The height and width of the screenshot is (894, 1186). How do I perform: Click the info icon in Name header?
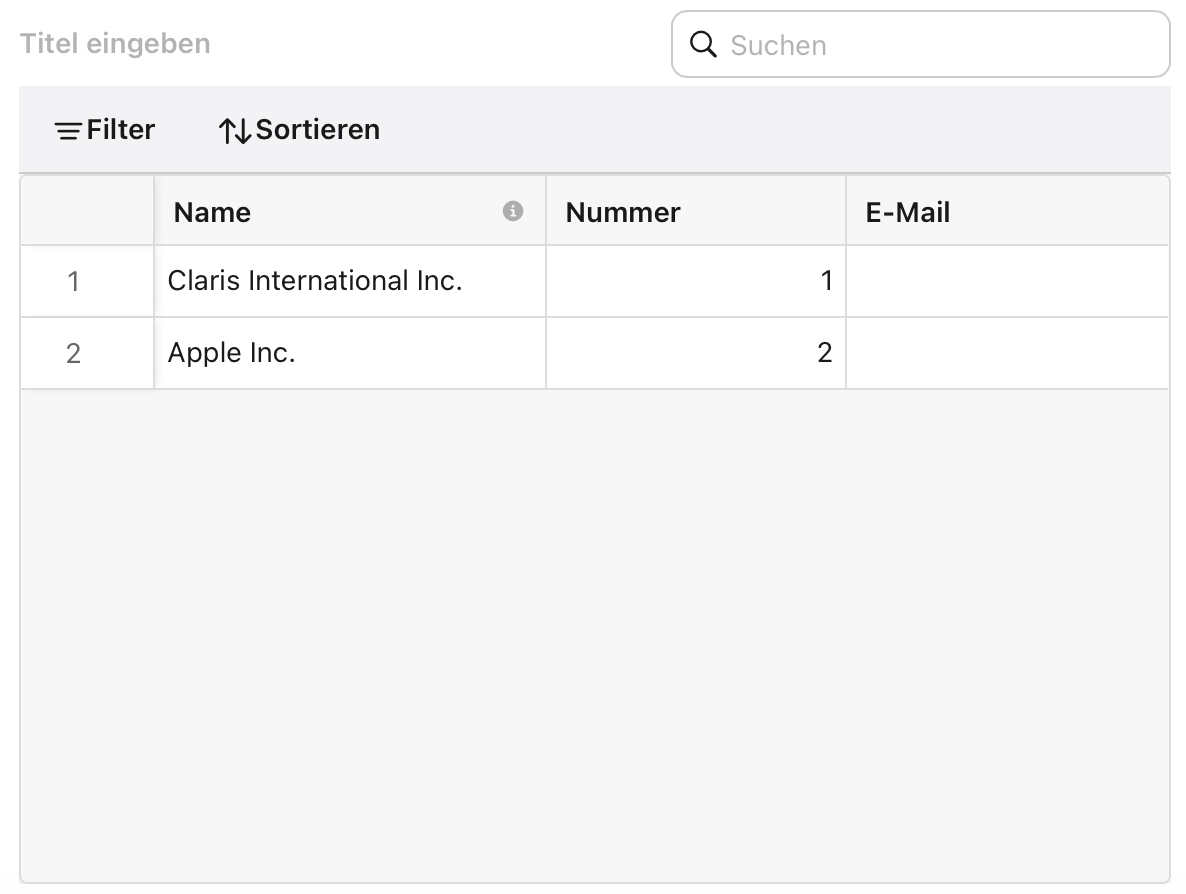click(x=513, y=211)
